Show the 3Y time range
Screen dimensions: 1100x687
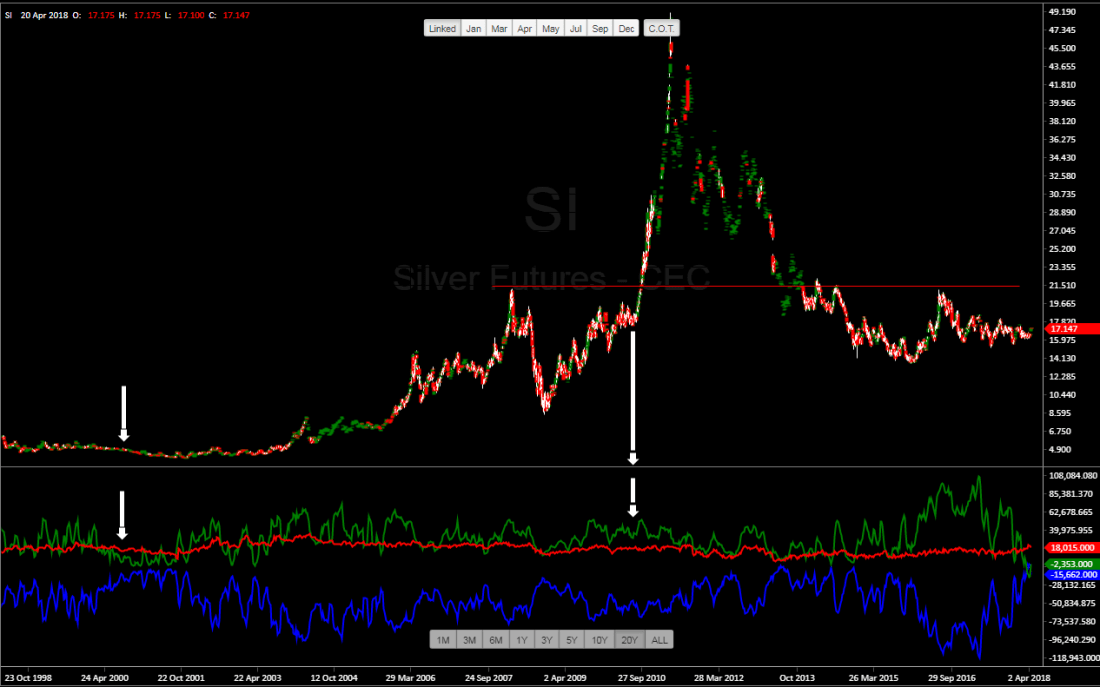click(546, 640)
